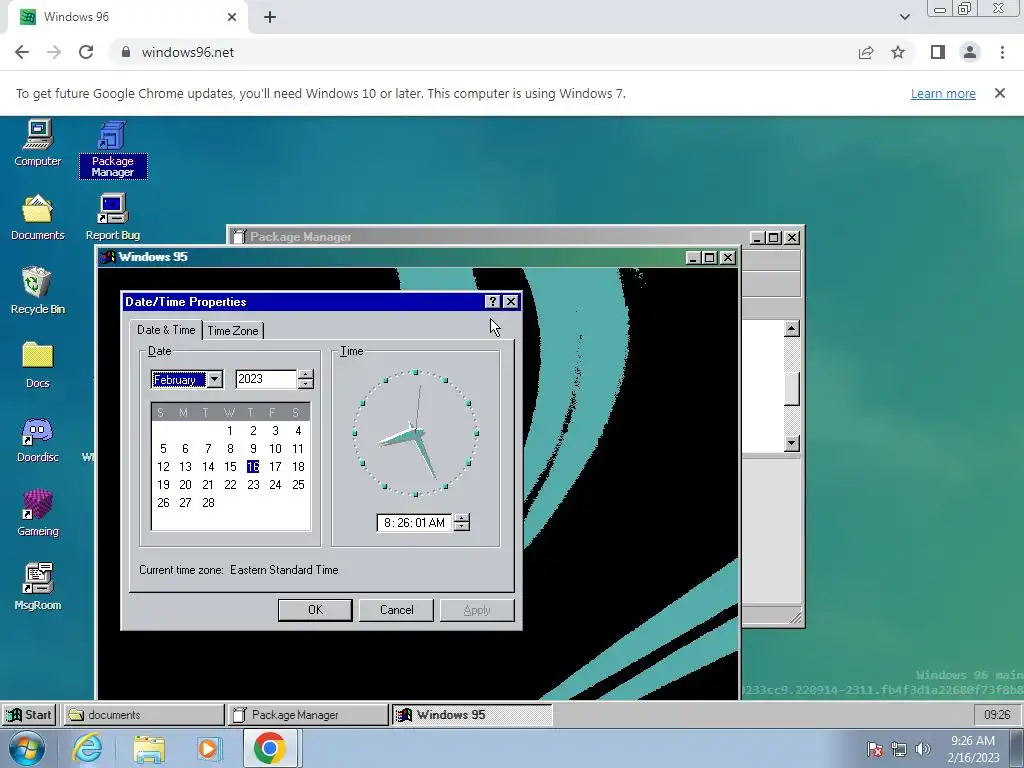Click the Date/Time Properties help question mark
This screenshot has width=1024, height=768.
pyautogui.click(x=492, y=301)
